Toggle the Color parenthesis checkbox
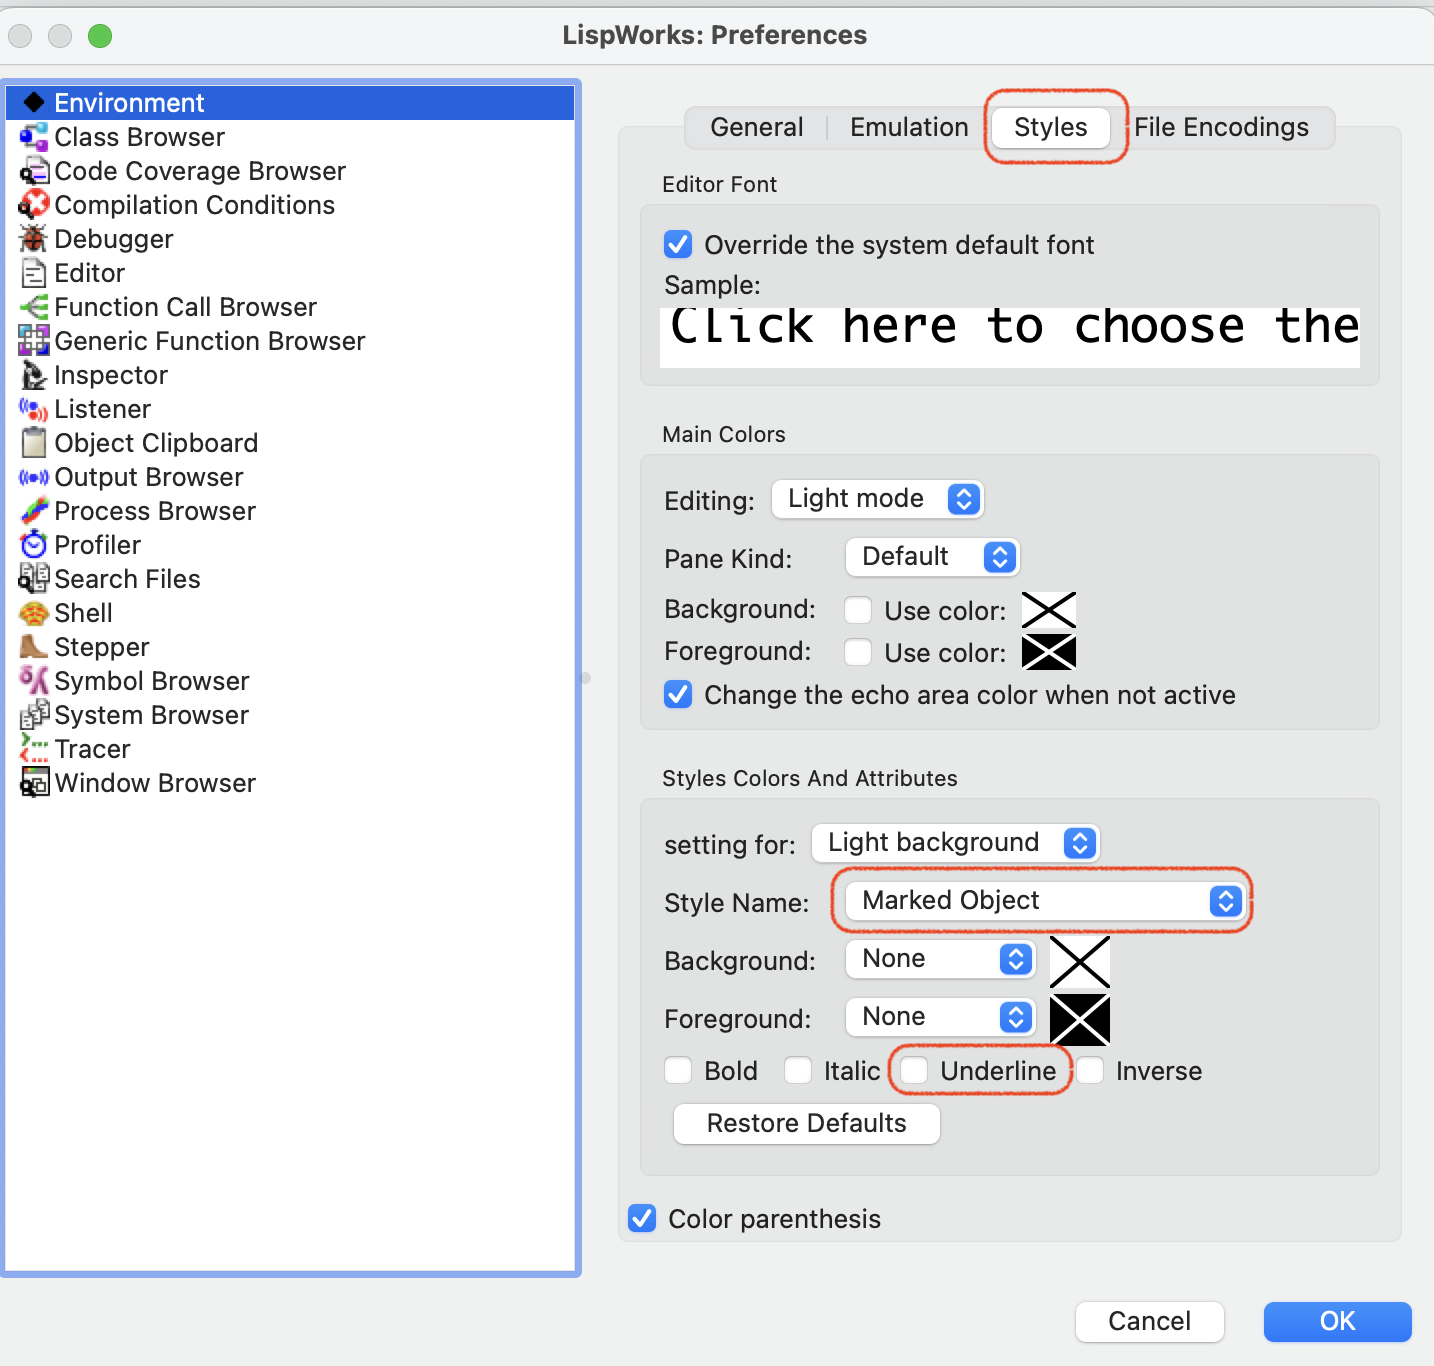 pos(642,1218)
